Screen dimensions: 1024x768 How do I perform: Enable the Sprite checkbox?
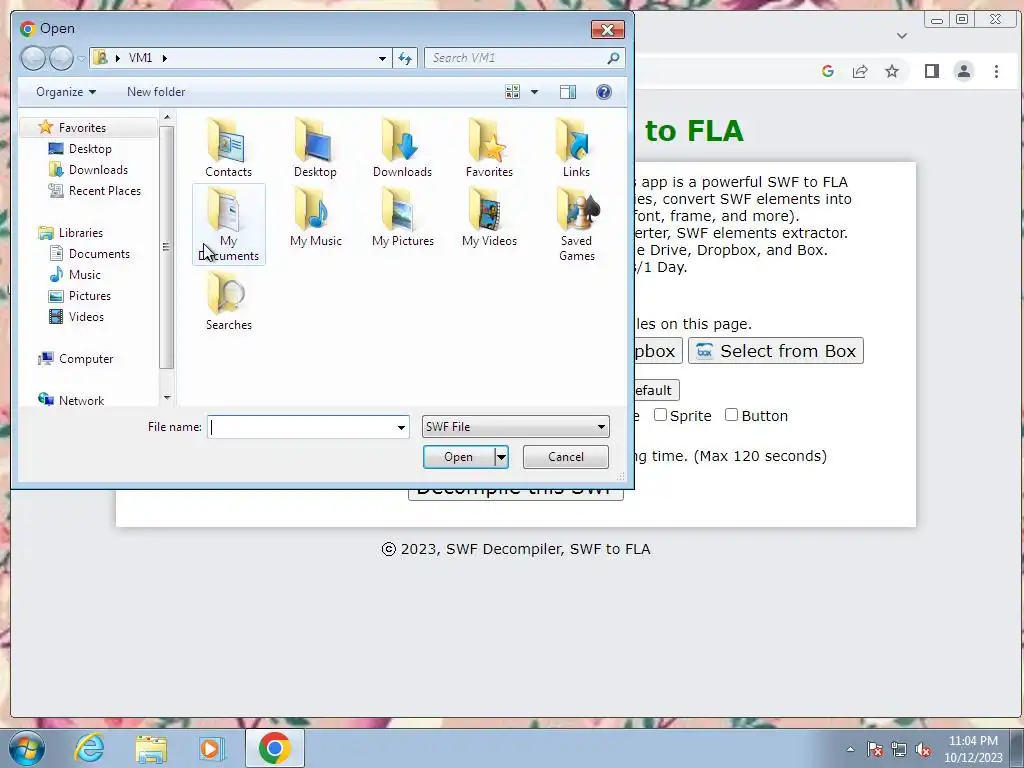click(x=660, y=415)
